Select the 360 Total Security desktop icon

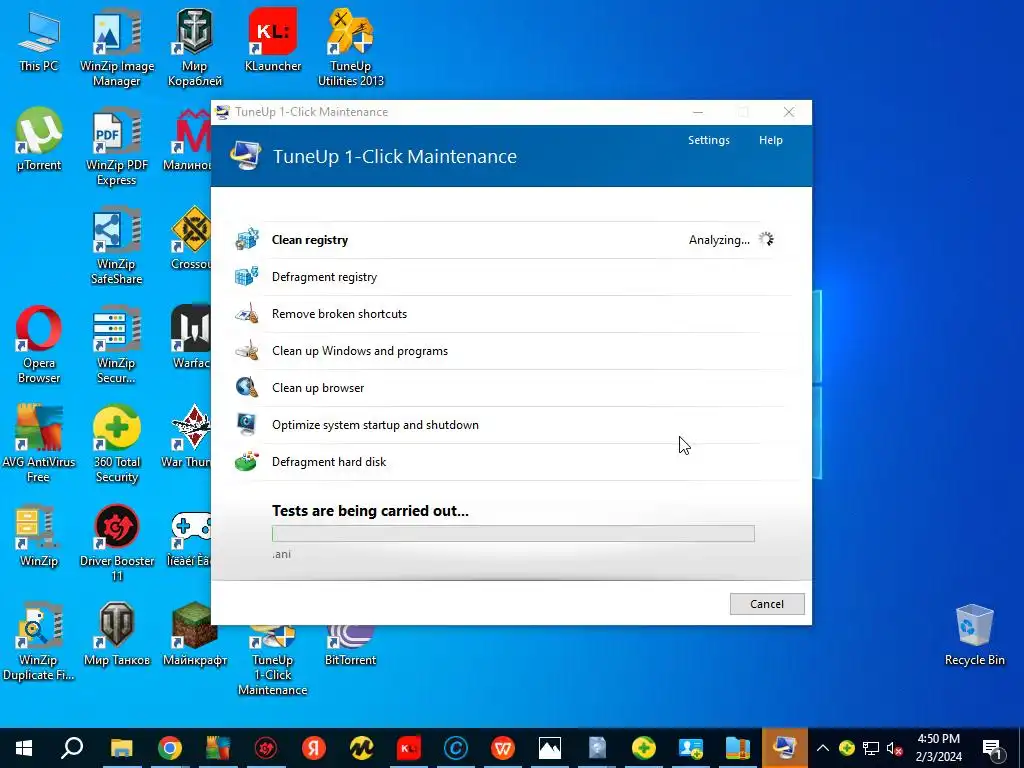(x=117, y=445)
